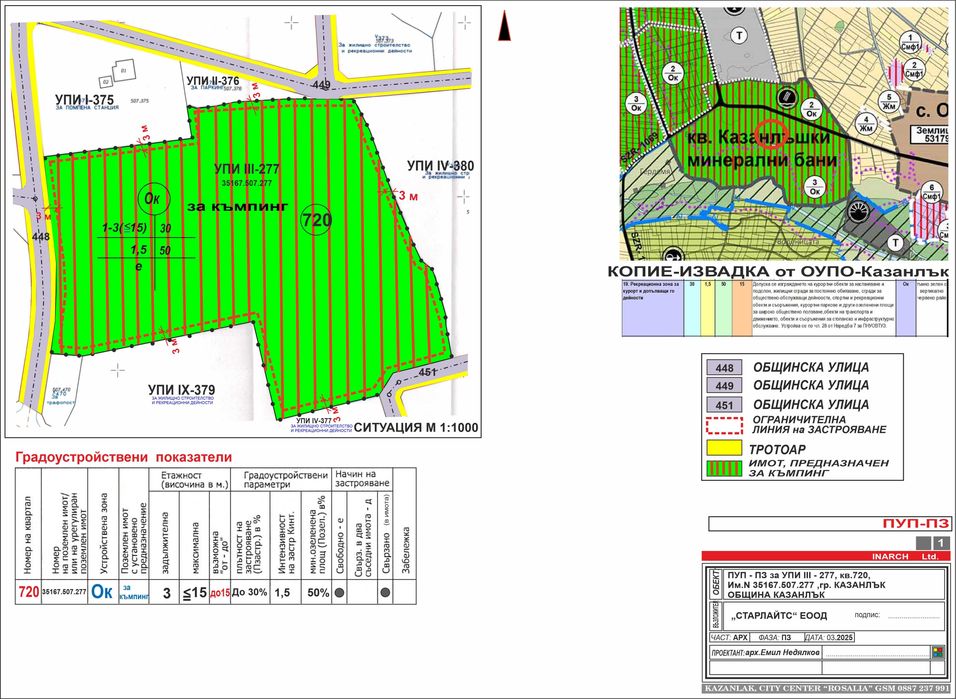Select the designer name арх.Емил Недялков
Image resolution: width=956 pixels, height=699 pixels.
tap(782, 653)
